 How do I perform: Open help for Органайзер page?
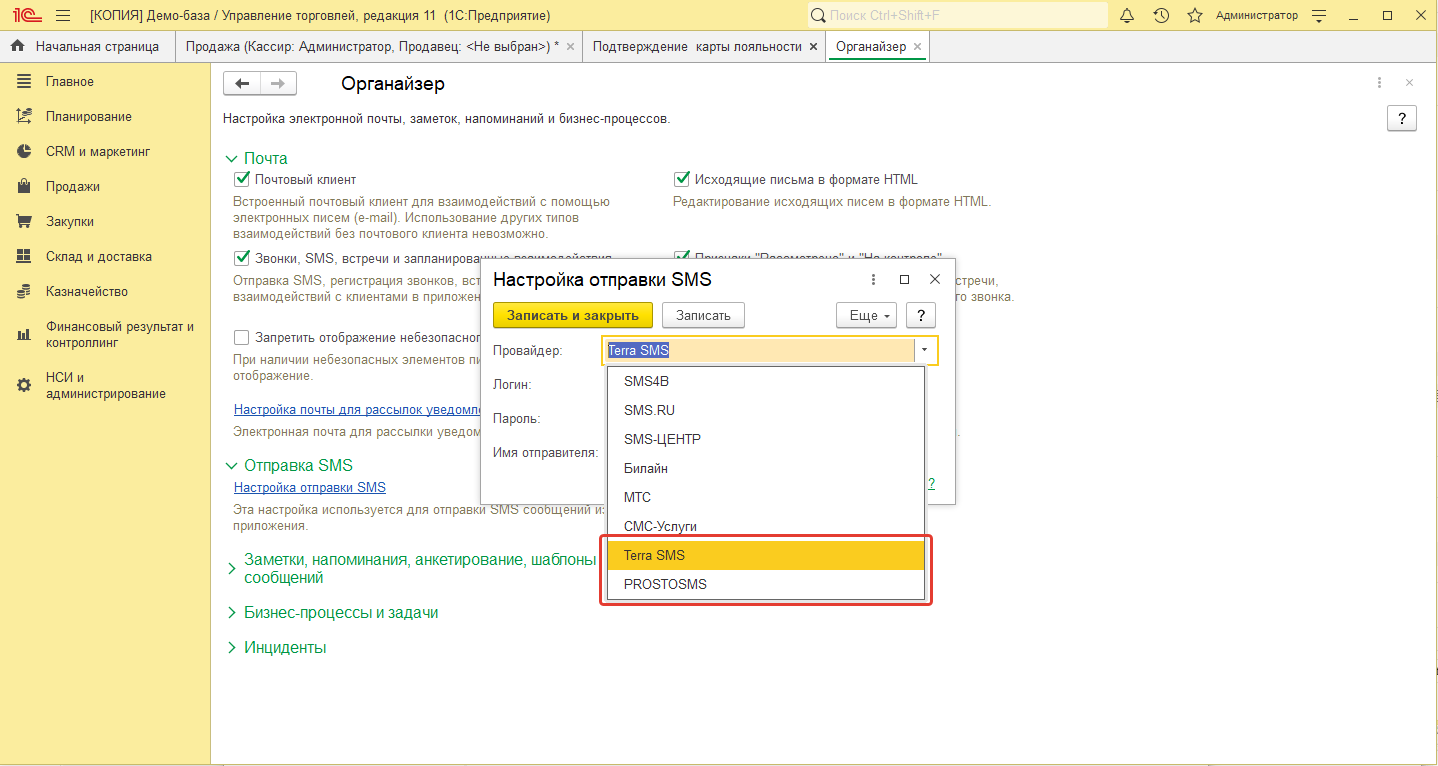(1402, 118)
